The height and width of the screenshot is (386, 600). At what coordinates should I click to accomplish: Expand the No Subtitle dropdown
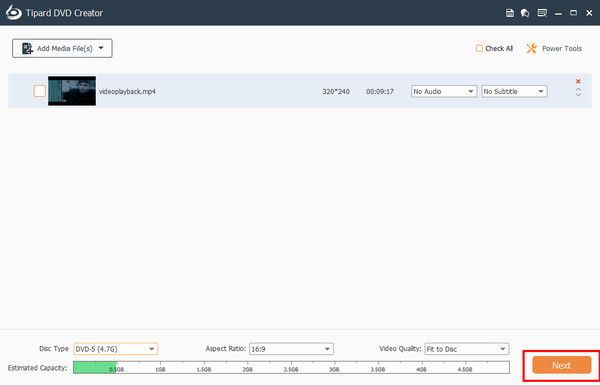click(x=514, y=91)
